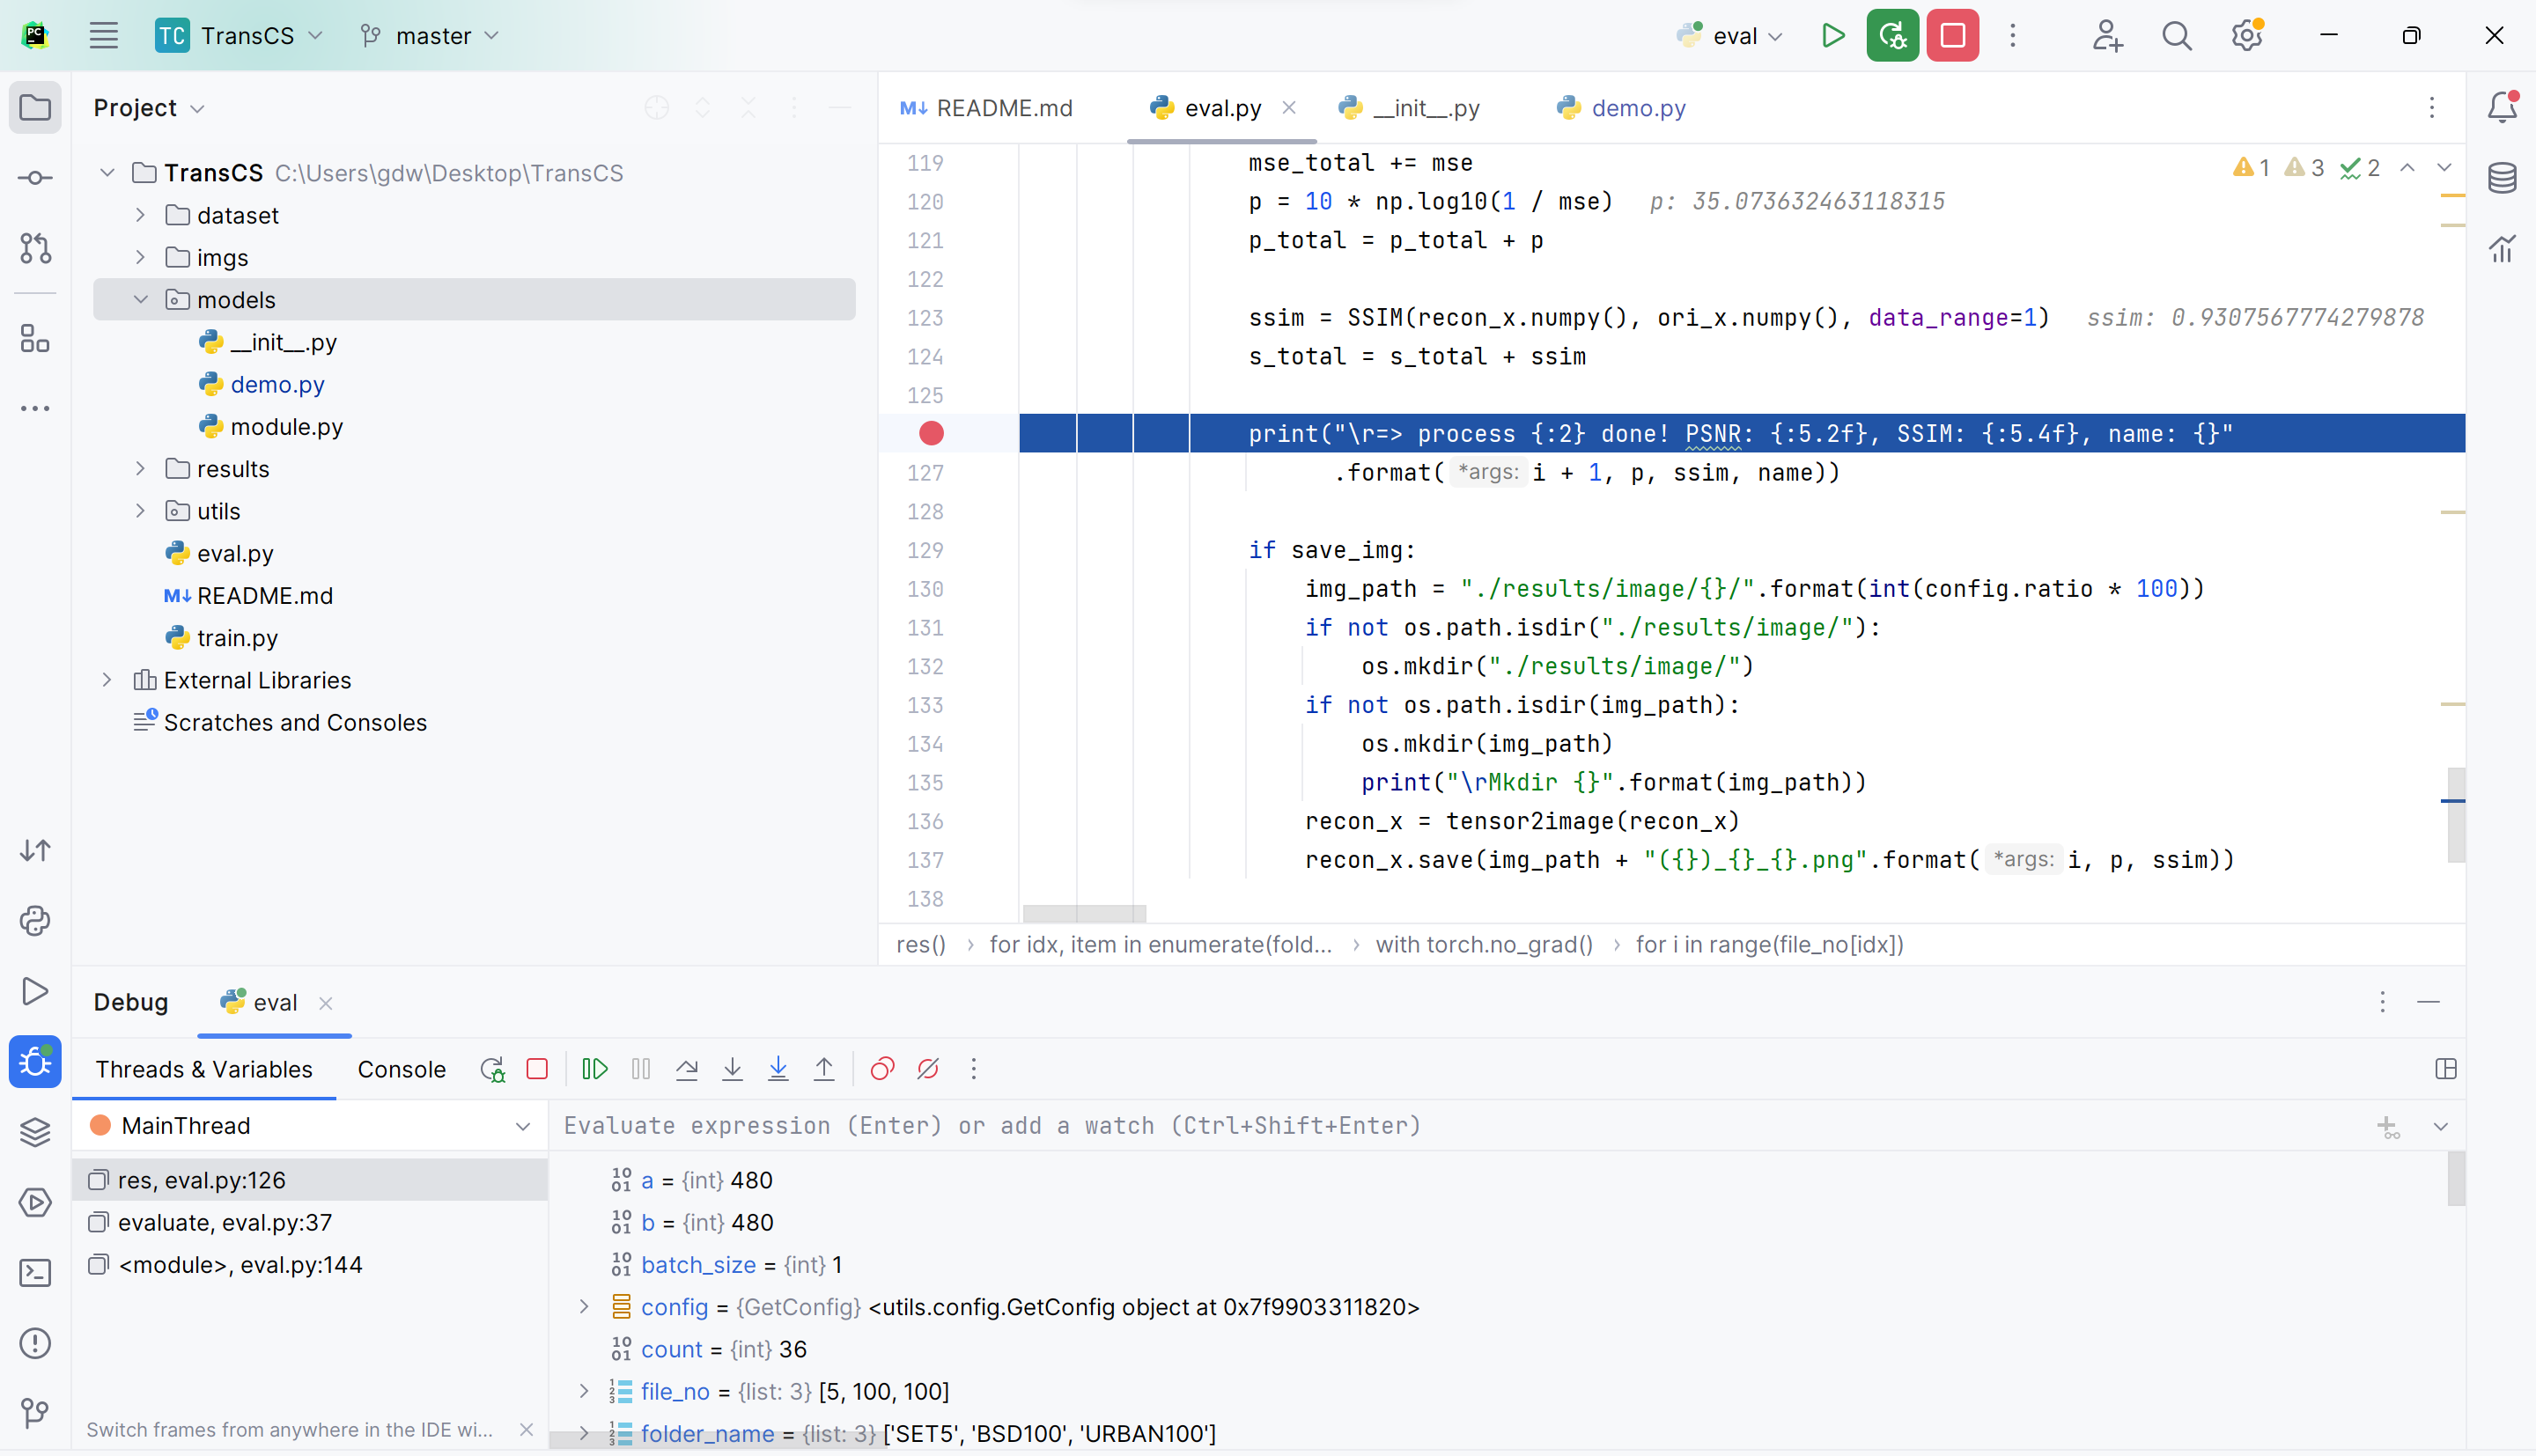Toggle Mute Breakpoints
This screenshot has height=1456, width=2536.
tap(928, 1069)
